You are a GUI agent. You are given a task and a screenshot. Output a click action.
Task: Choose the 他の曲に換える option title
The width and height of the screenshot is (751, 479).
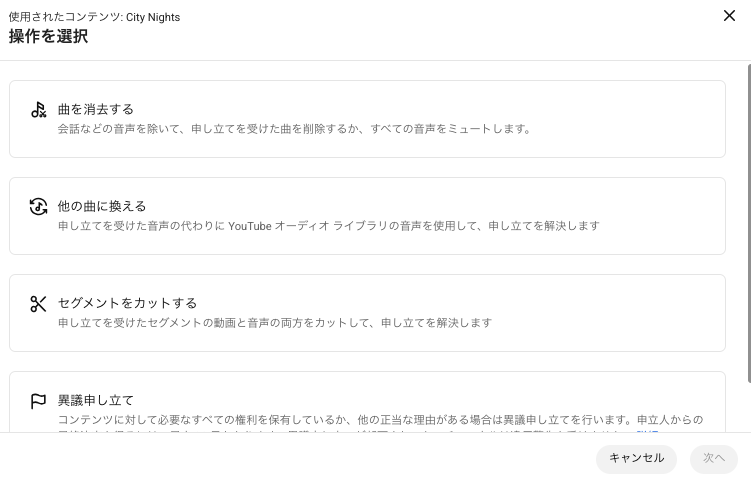102,206
